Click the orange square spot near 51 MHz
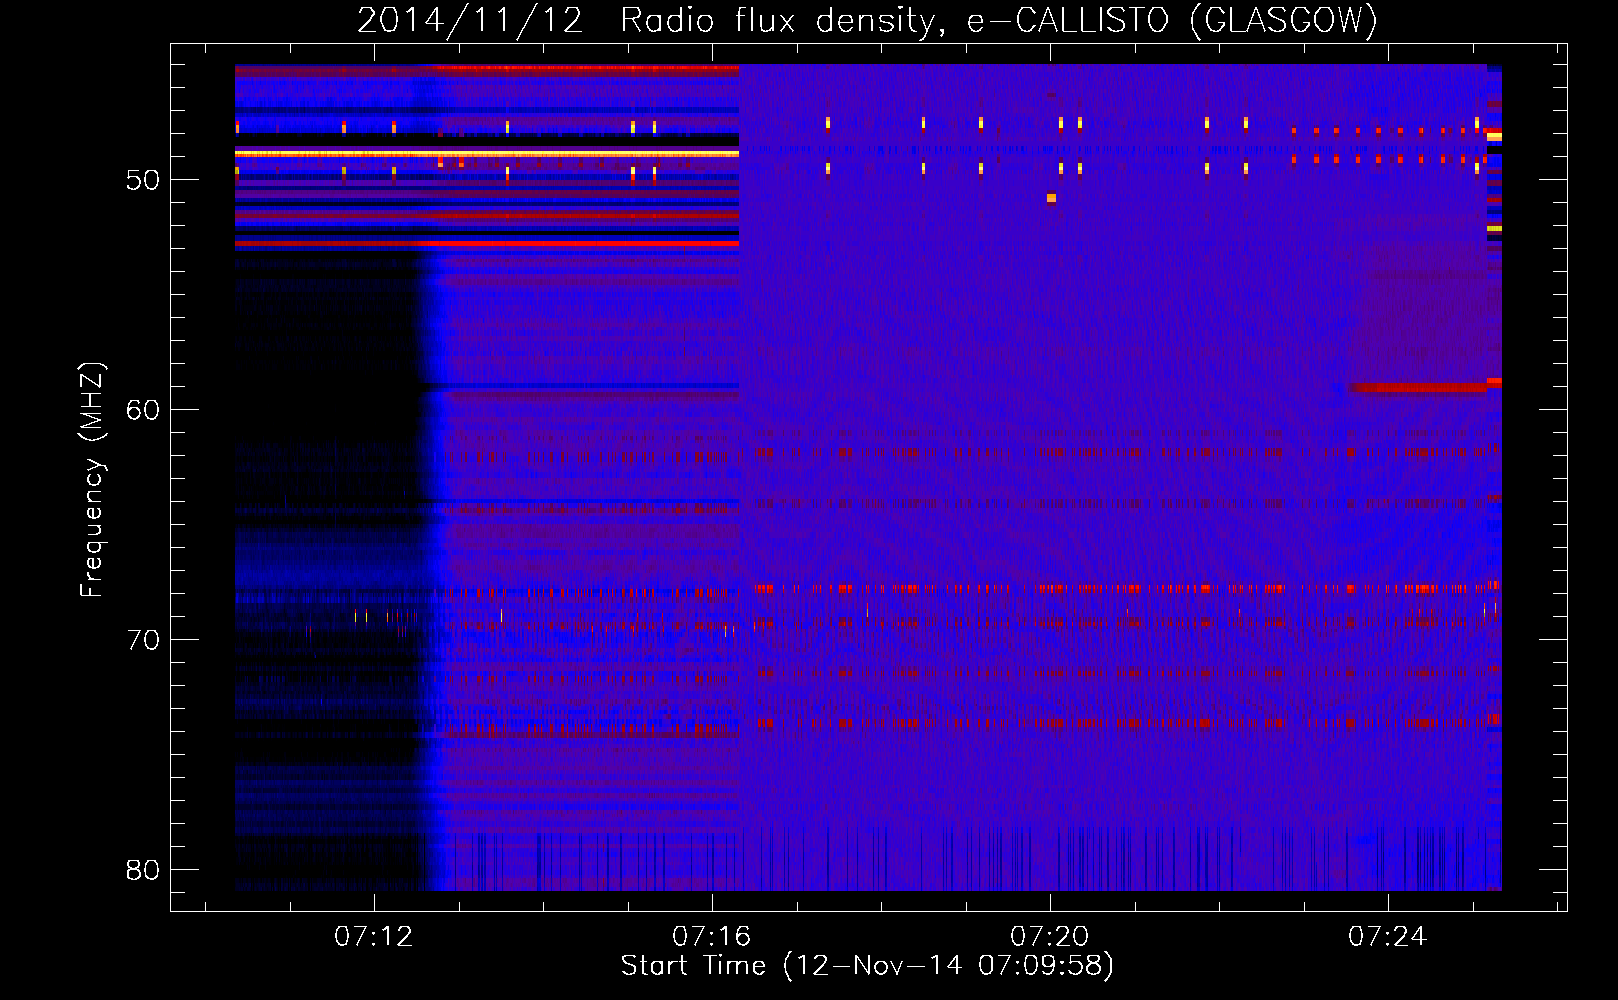Image resolution: width=1618 pixels, height=1000 pixels. click(1051, 198)
